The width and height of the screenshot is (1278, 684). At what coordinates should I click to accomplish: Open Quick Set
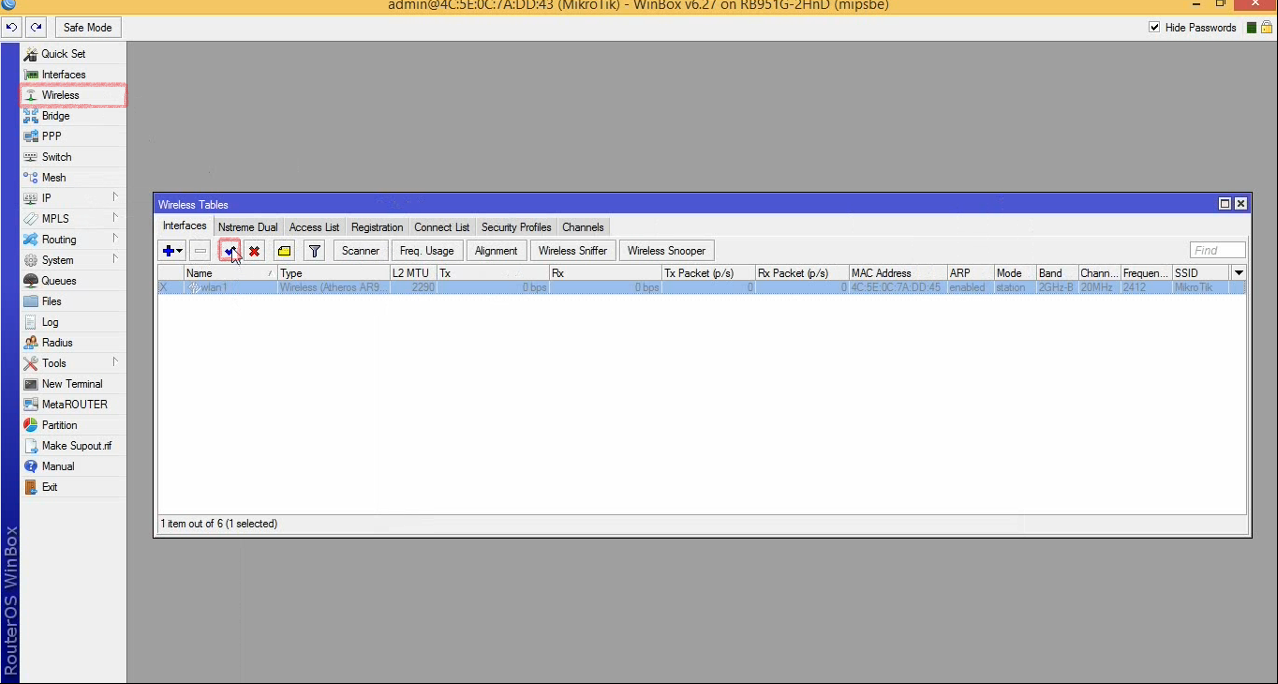point(72,54)
